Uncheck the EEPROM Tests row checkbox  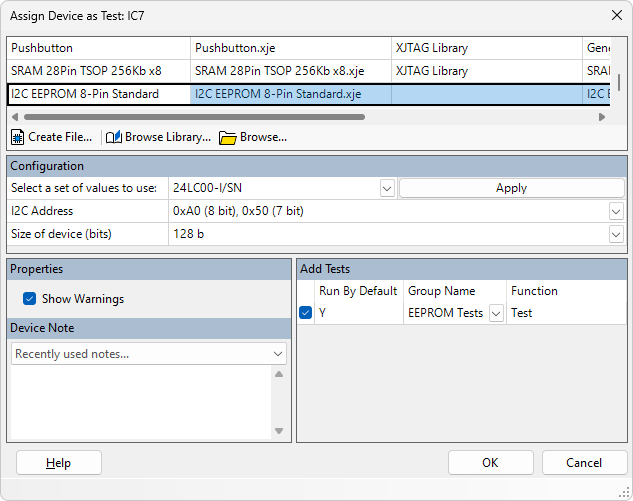[x=306, y=313]
